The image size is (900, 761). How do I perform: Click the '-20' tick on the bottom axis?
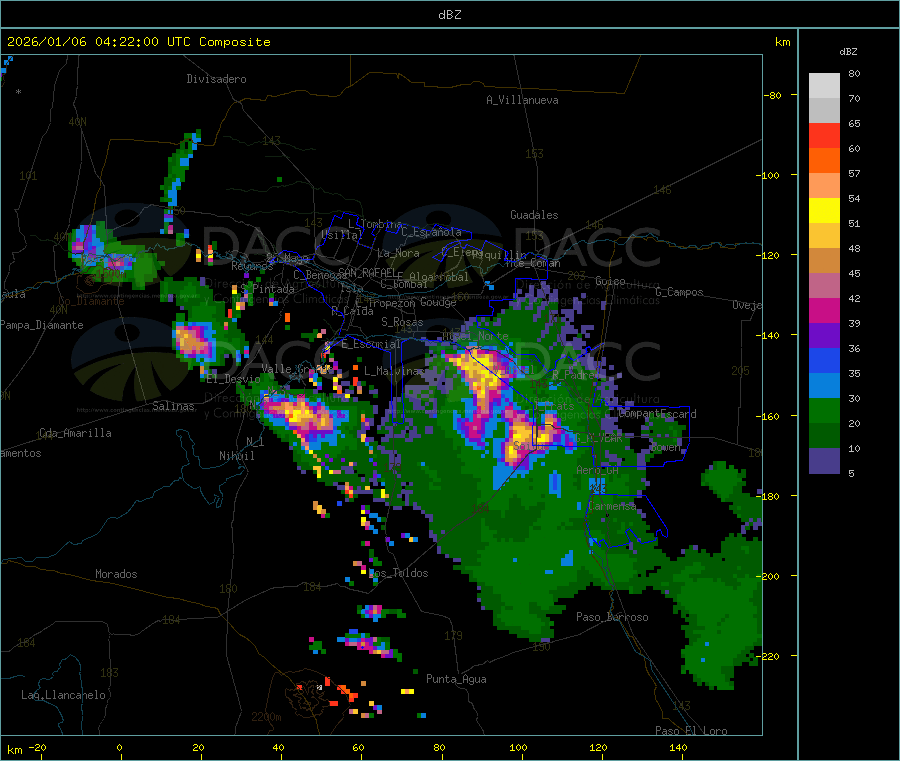click(37, 748)
